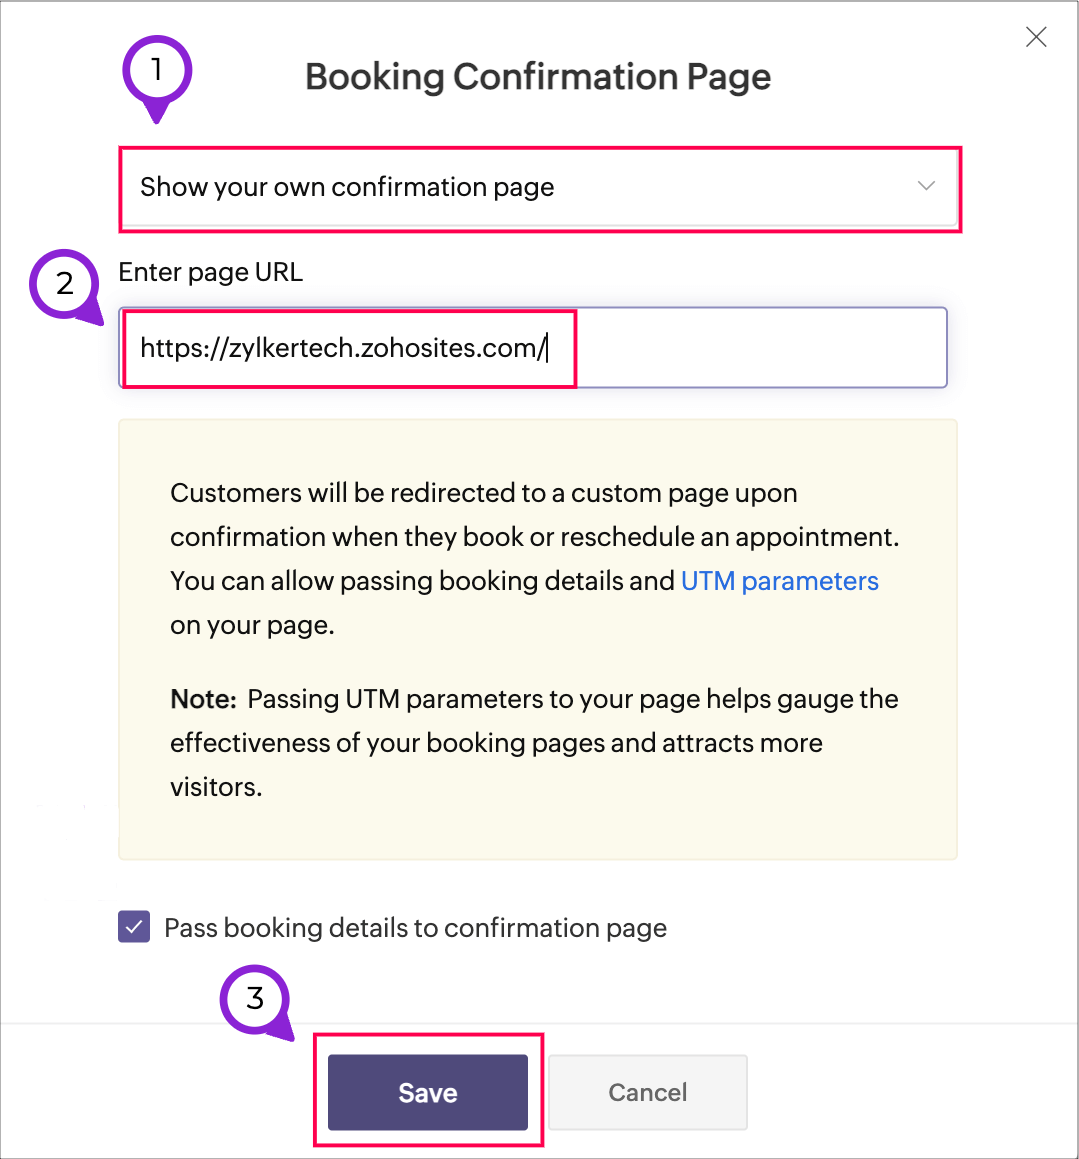Click the bold 'Note:' text
This screenshot has width=1079, height=1159.
(x=203, y=699)
